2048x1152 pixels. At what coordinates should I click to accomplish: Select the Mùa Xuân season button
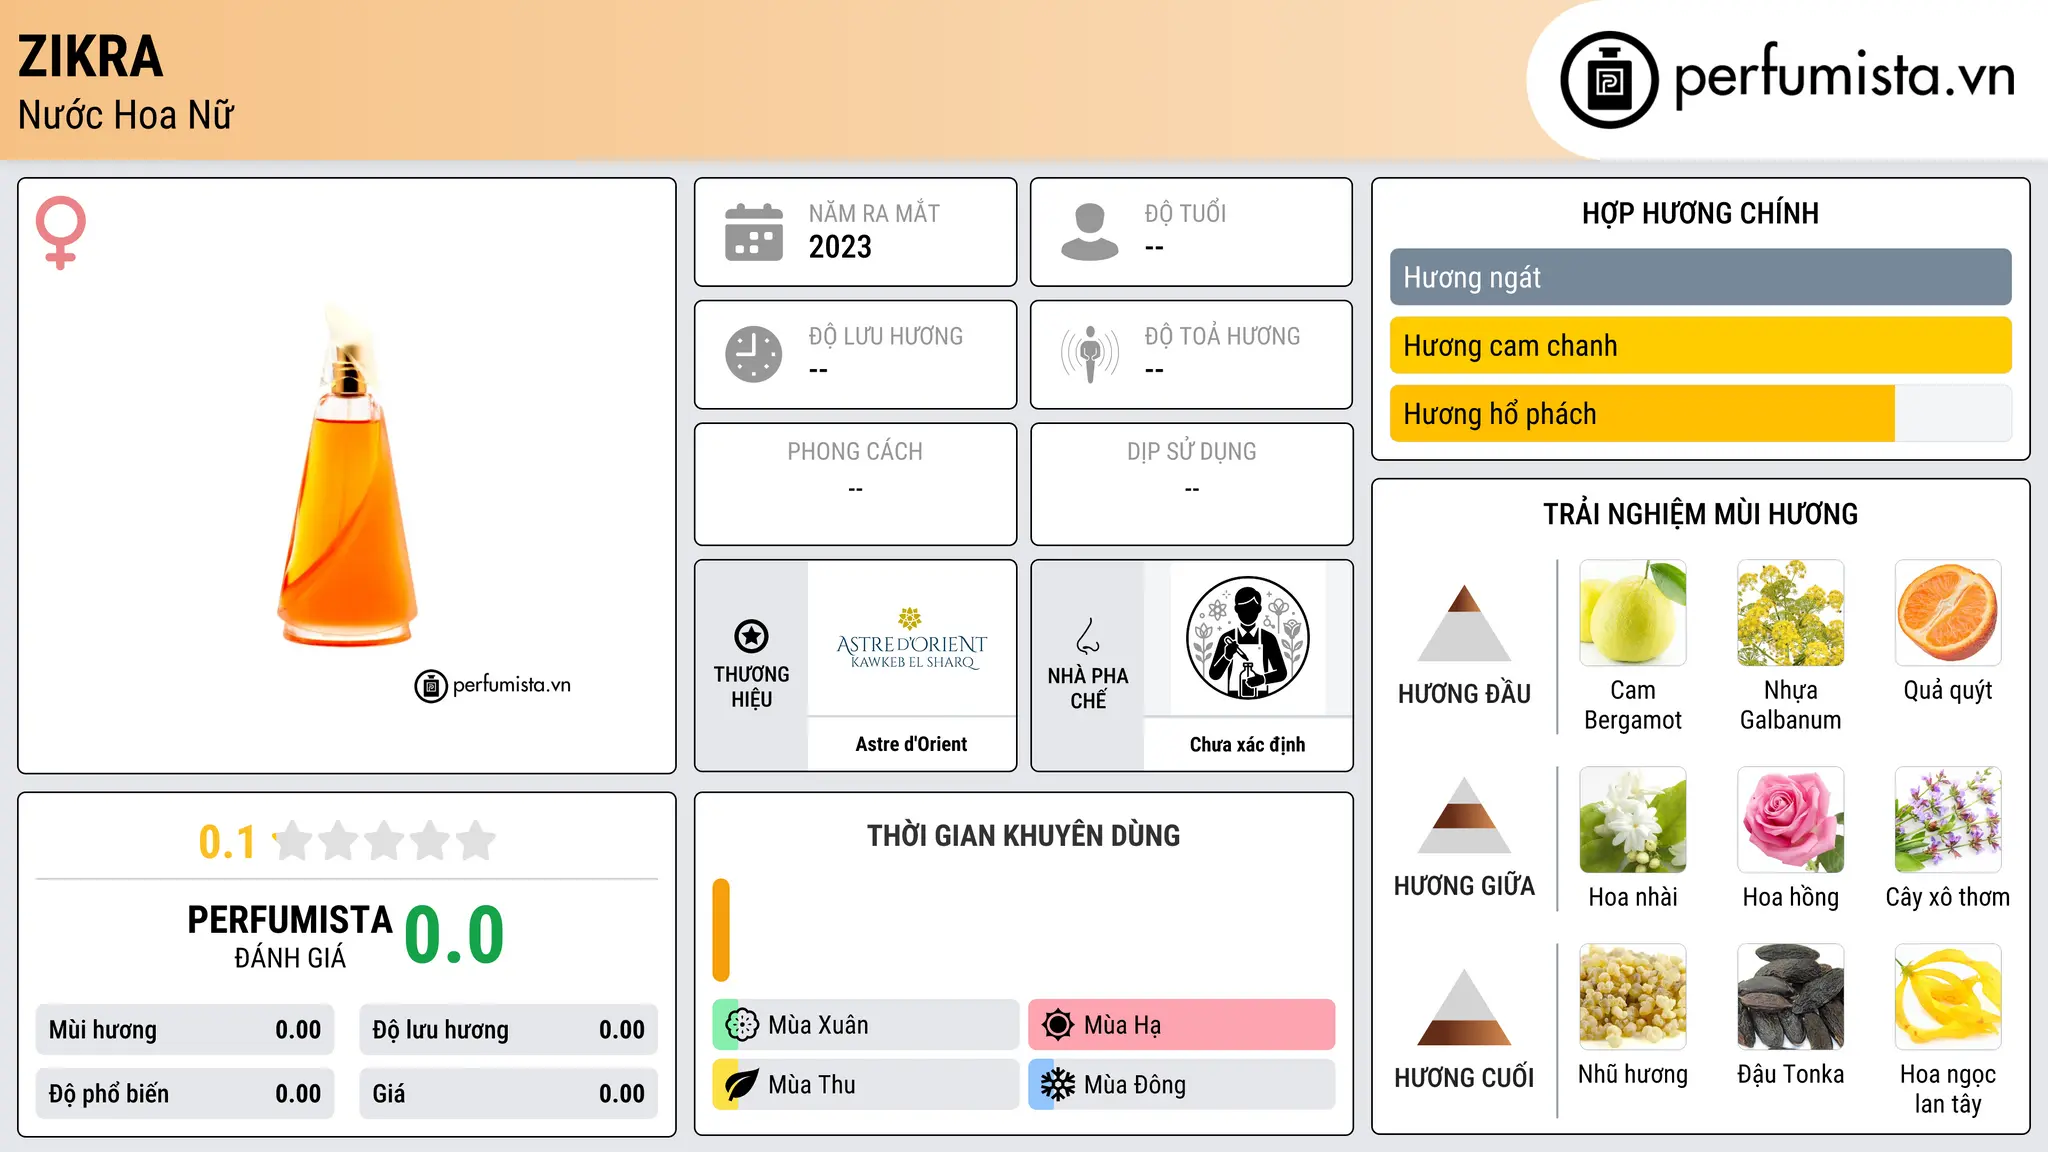click(x=866, y=1025)
